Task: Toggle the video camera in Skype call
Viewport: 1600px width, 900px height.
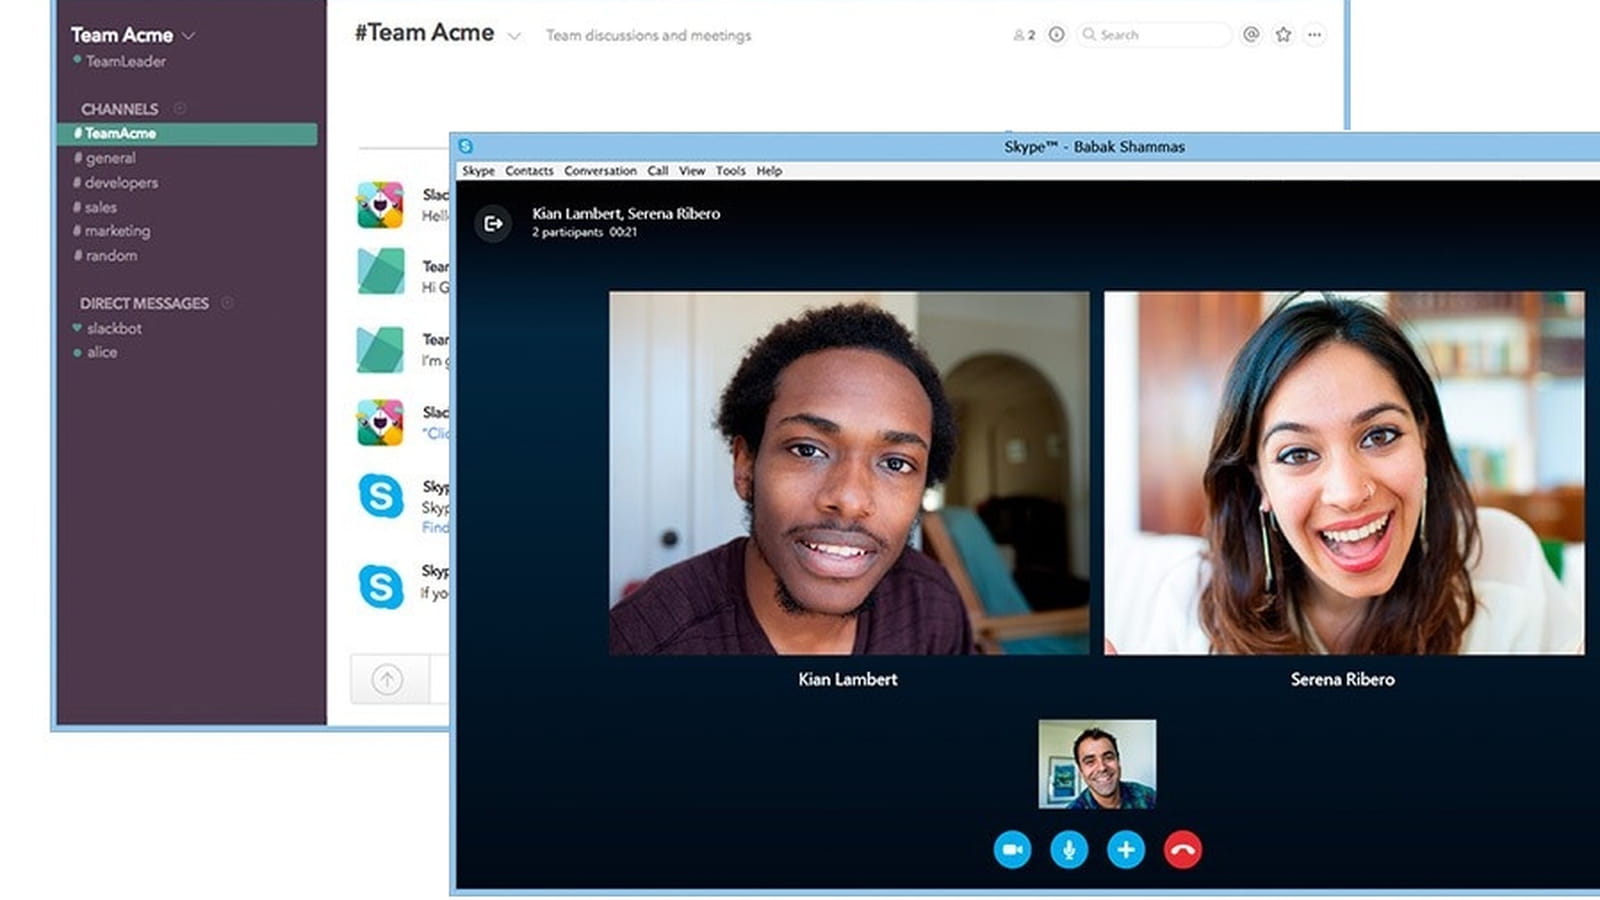Action: (1012, 850)
